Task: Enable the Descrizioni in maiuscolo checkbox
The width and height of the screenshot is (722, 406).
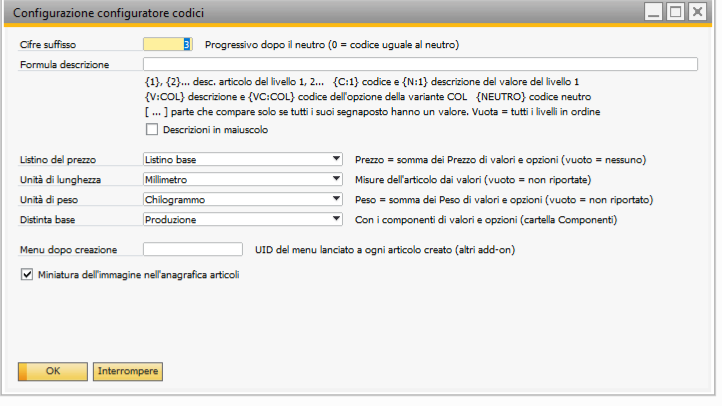Action: click(152, 130)
